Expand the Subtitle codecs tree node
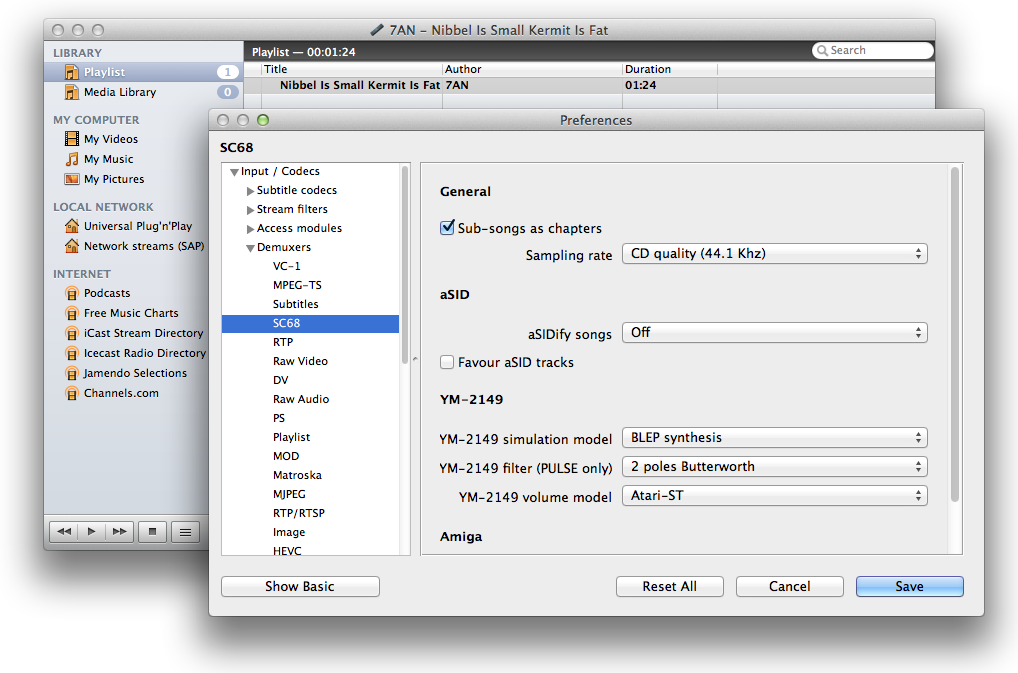Image resolution: width=1018 pixels, height=673 pixels. click(x=251, y=190)
